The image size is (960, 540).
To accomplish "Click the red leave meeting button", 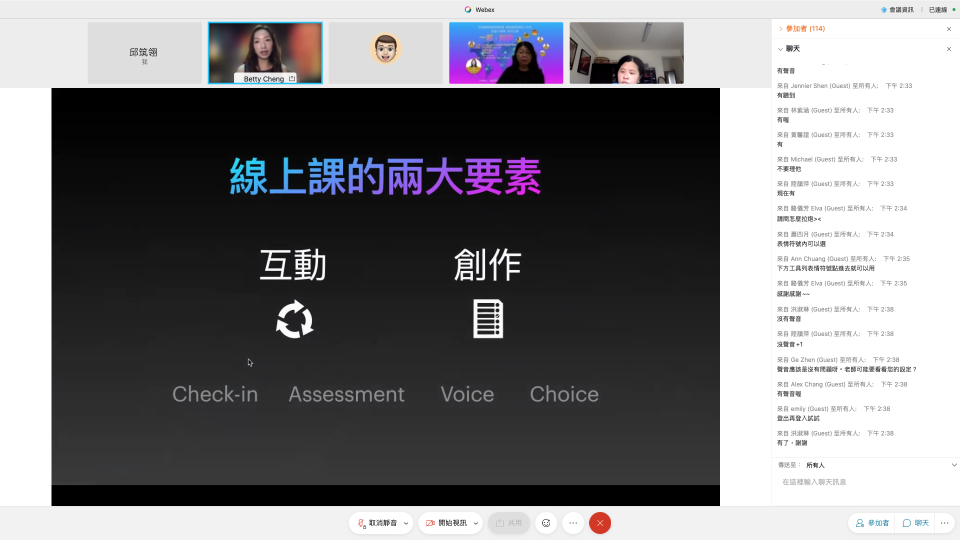I will (x=600, y=523).
